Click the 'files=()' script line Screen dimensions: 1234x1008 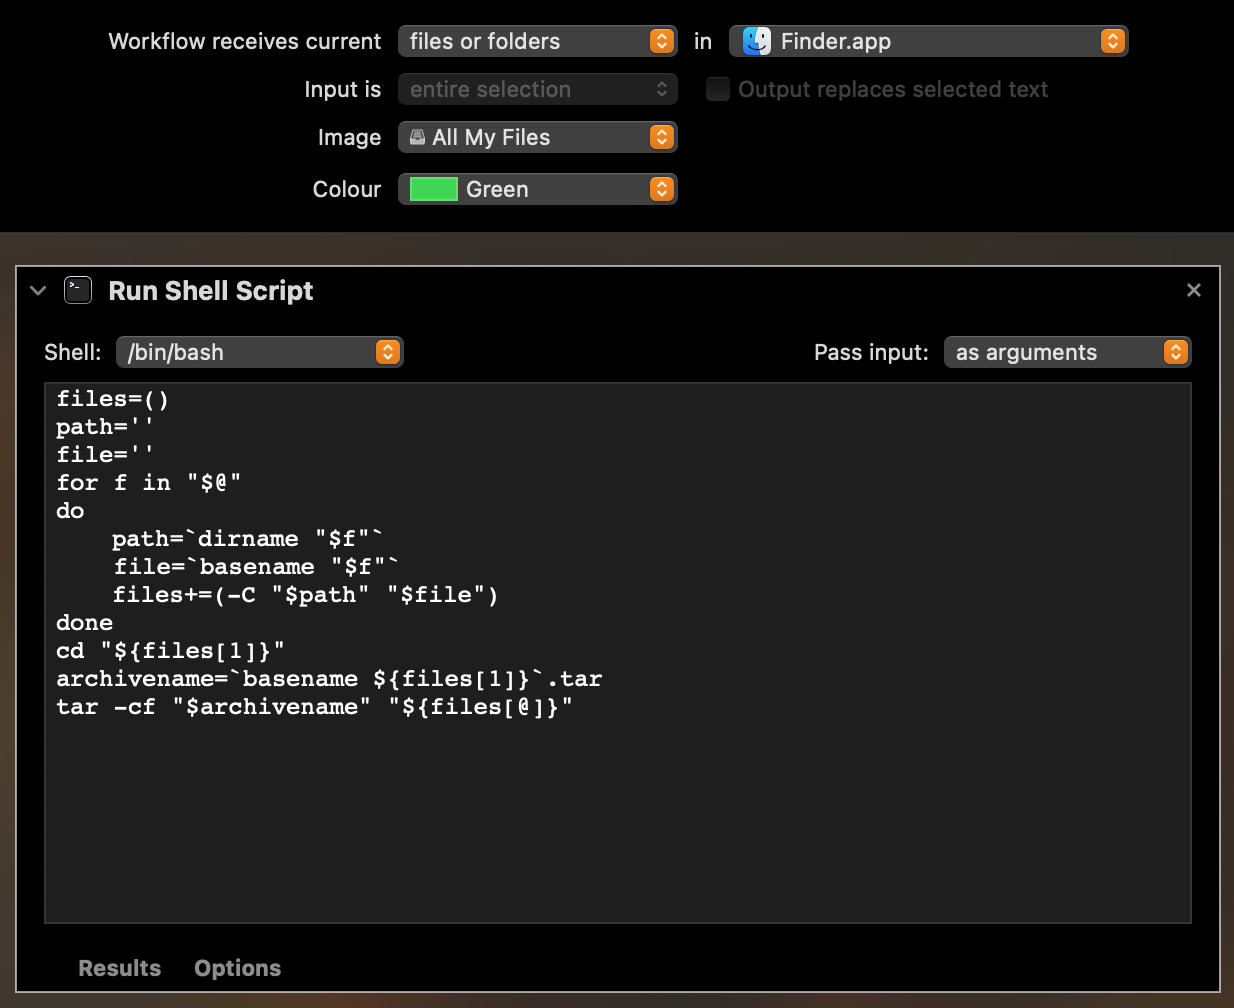(113, 399)
